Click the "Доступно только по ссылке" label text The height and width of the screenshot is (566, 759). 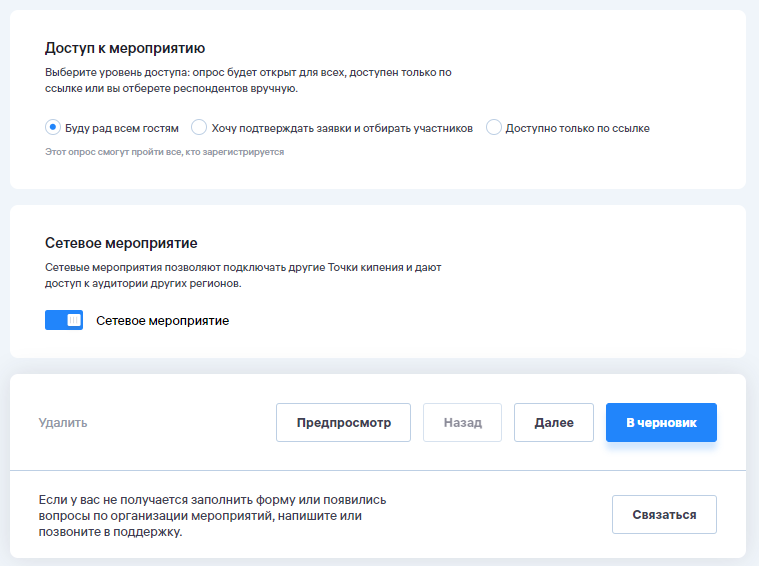tap(577, 128)
